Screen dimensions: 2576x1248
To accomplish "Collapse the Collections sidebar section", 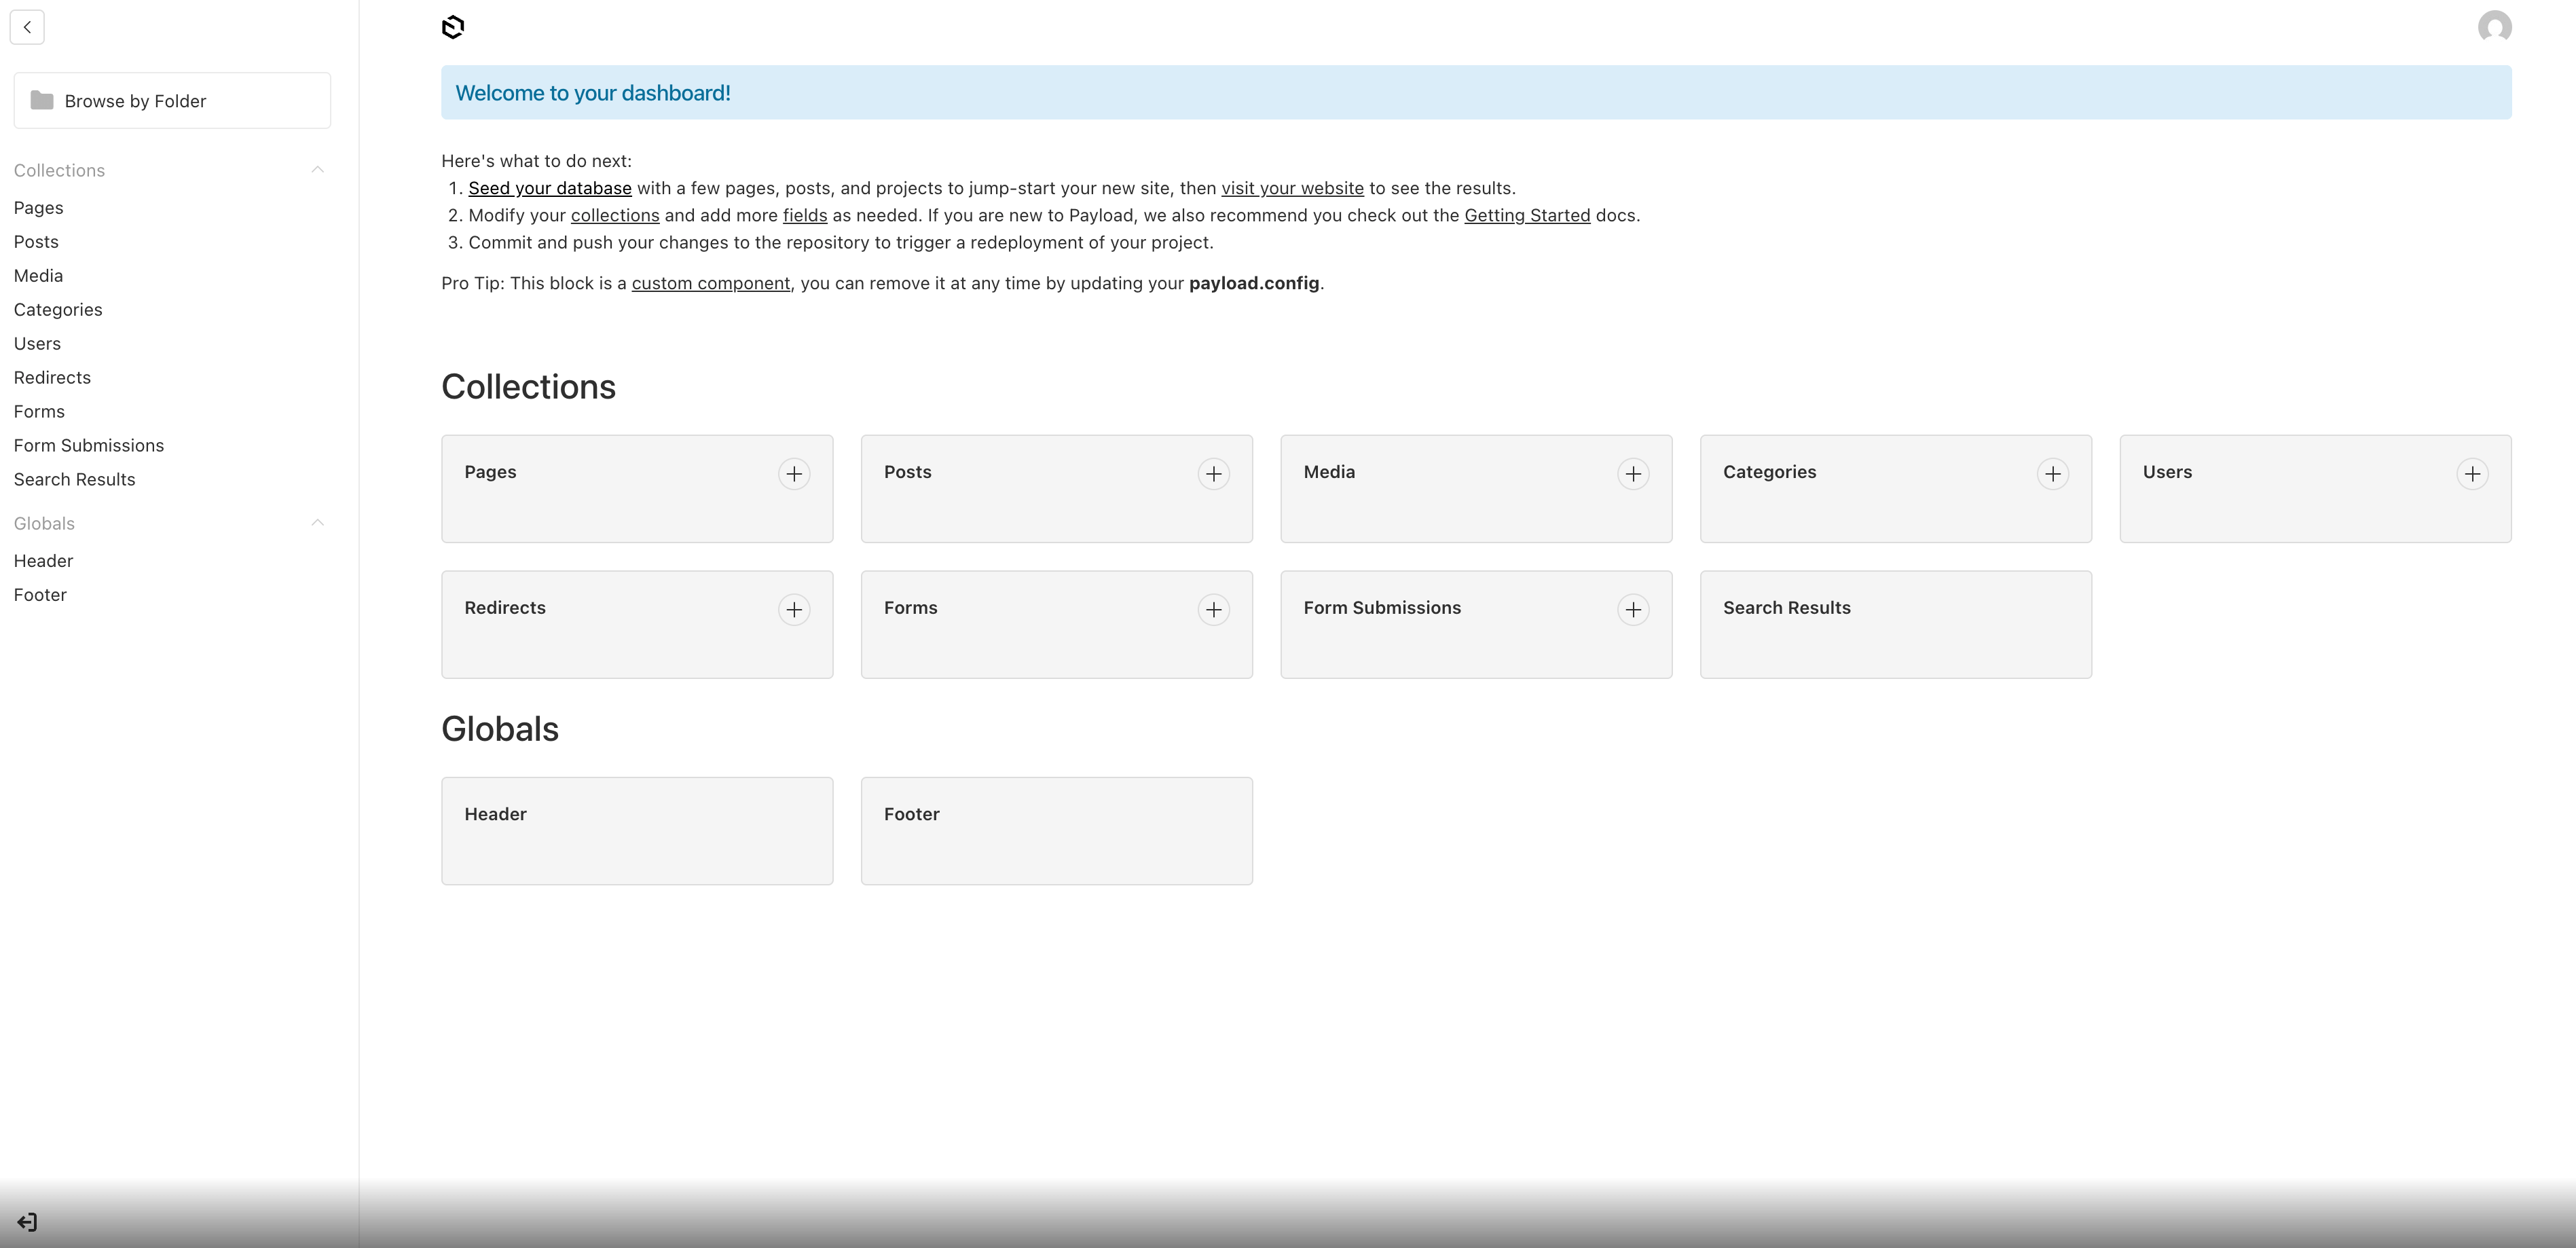I will click(x=317, y=169).
